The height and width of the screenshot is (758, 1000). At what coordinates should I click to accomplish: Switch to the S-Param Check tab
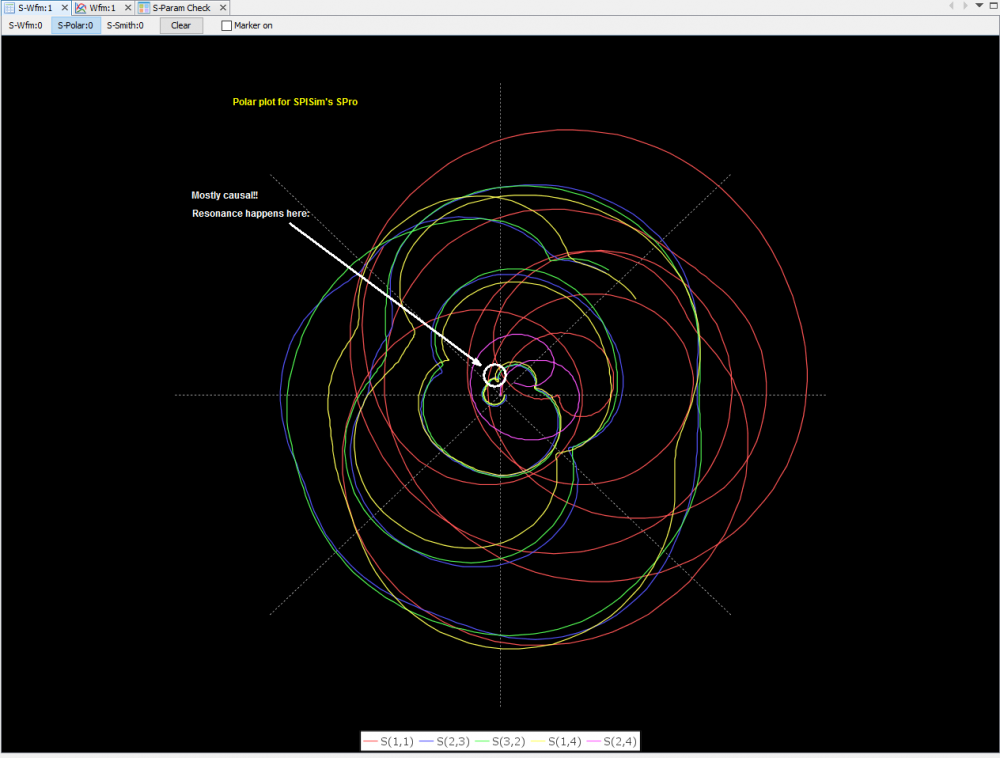point(181,7)
